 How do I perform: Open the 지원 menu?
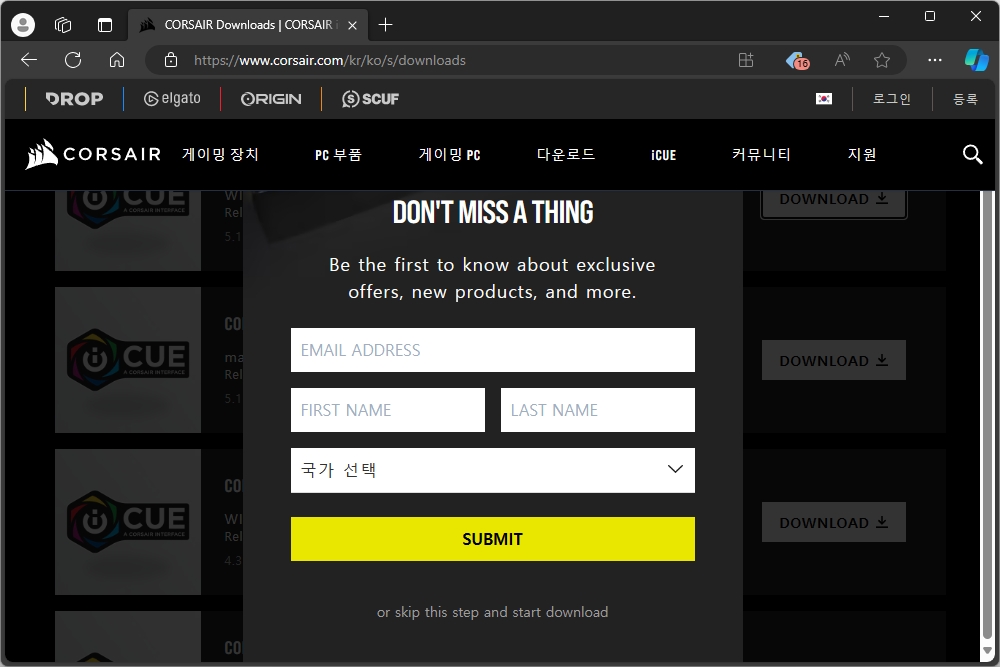(x=862, y=154)
